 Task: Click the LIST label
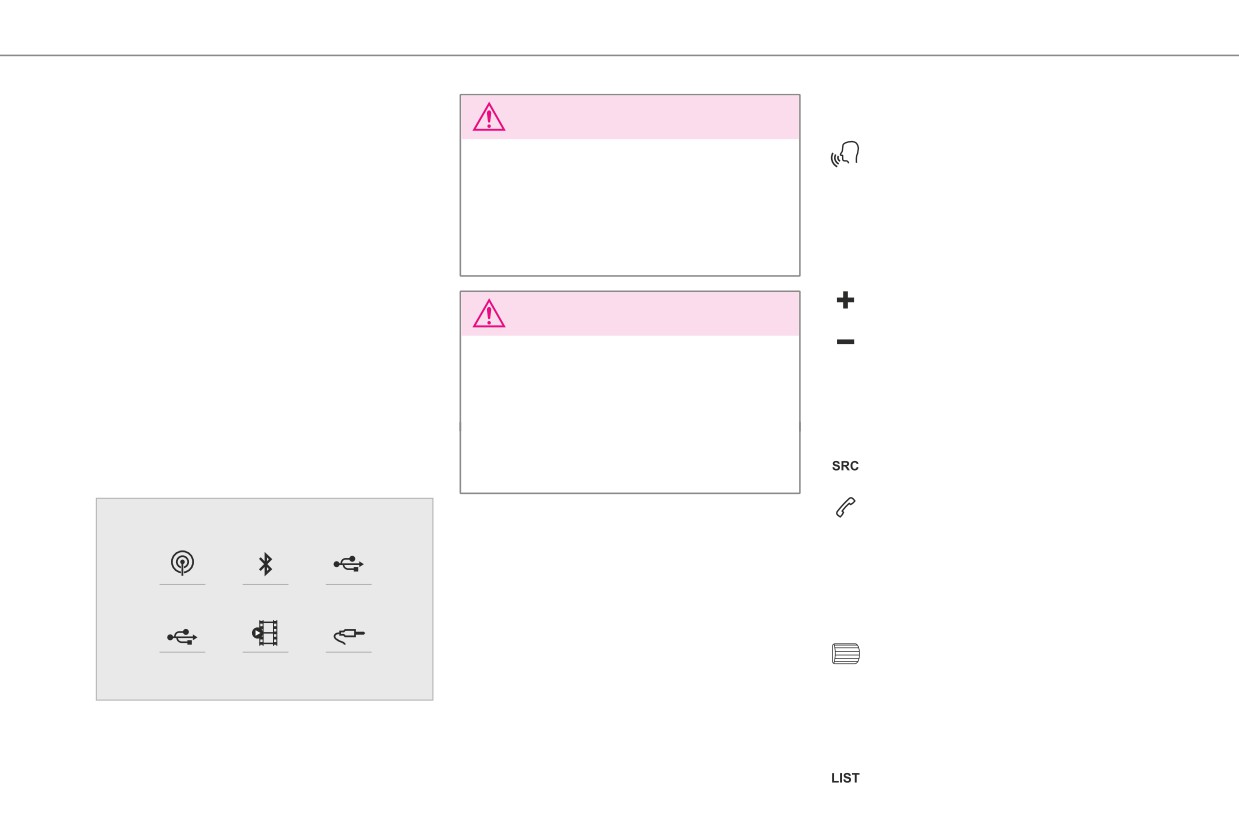click(x=845, y=778)
